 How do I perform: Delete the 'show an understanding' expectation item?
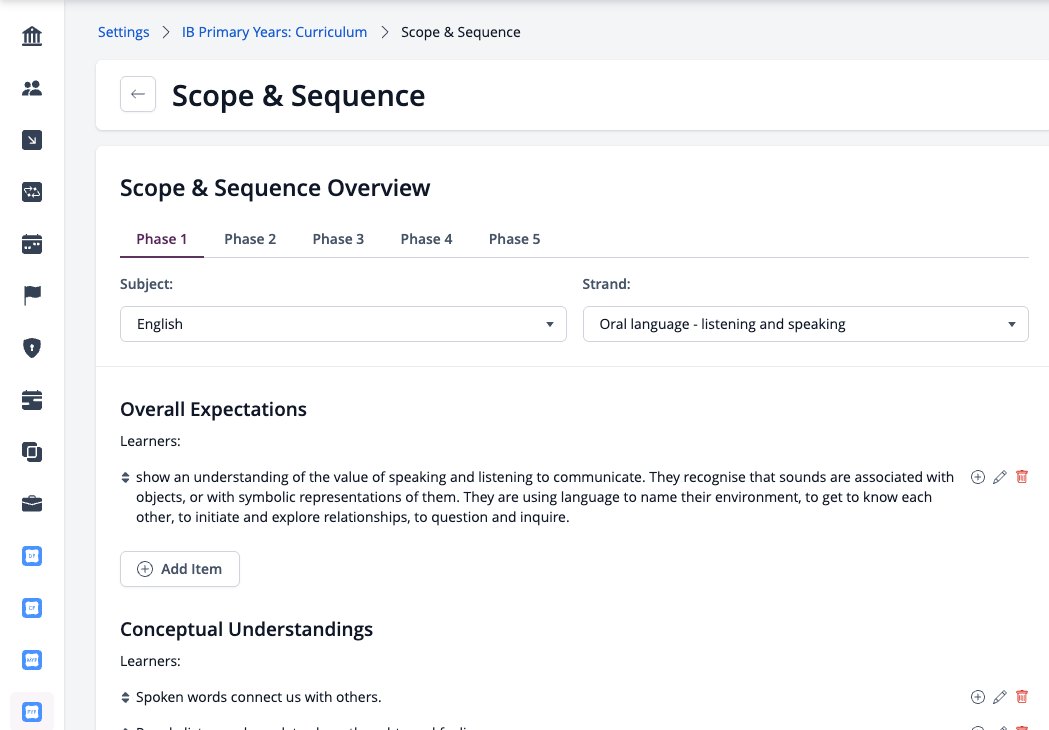tap(1022, 476)
